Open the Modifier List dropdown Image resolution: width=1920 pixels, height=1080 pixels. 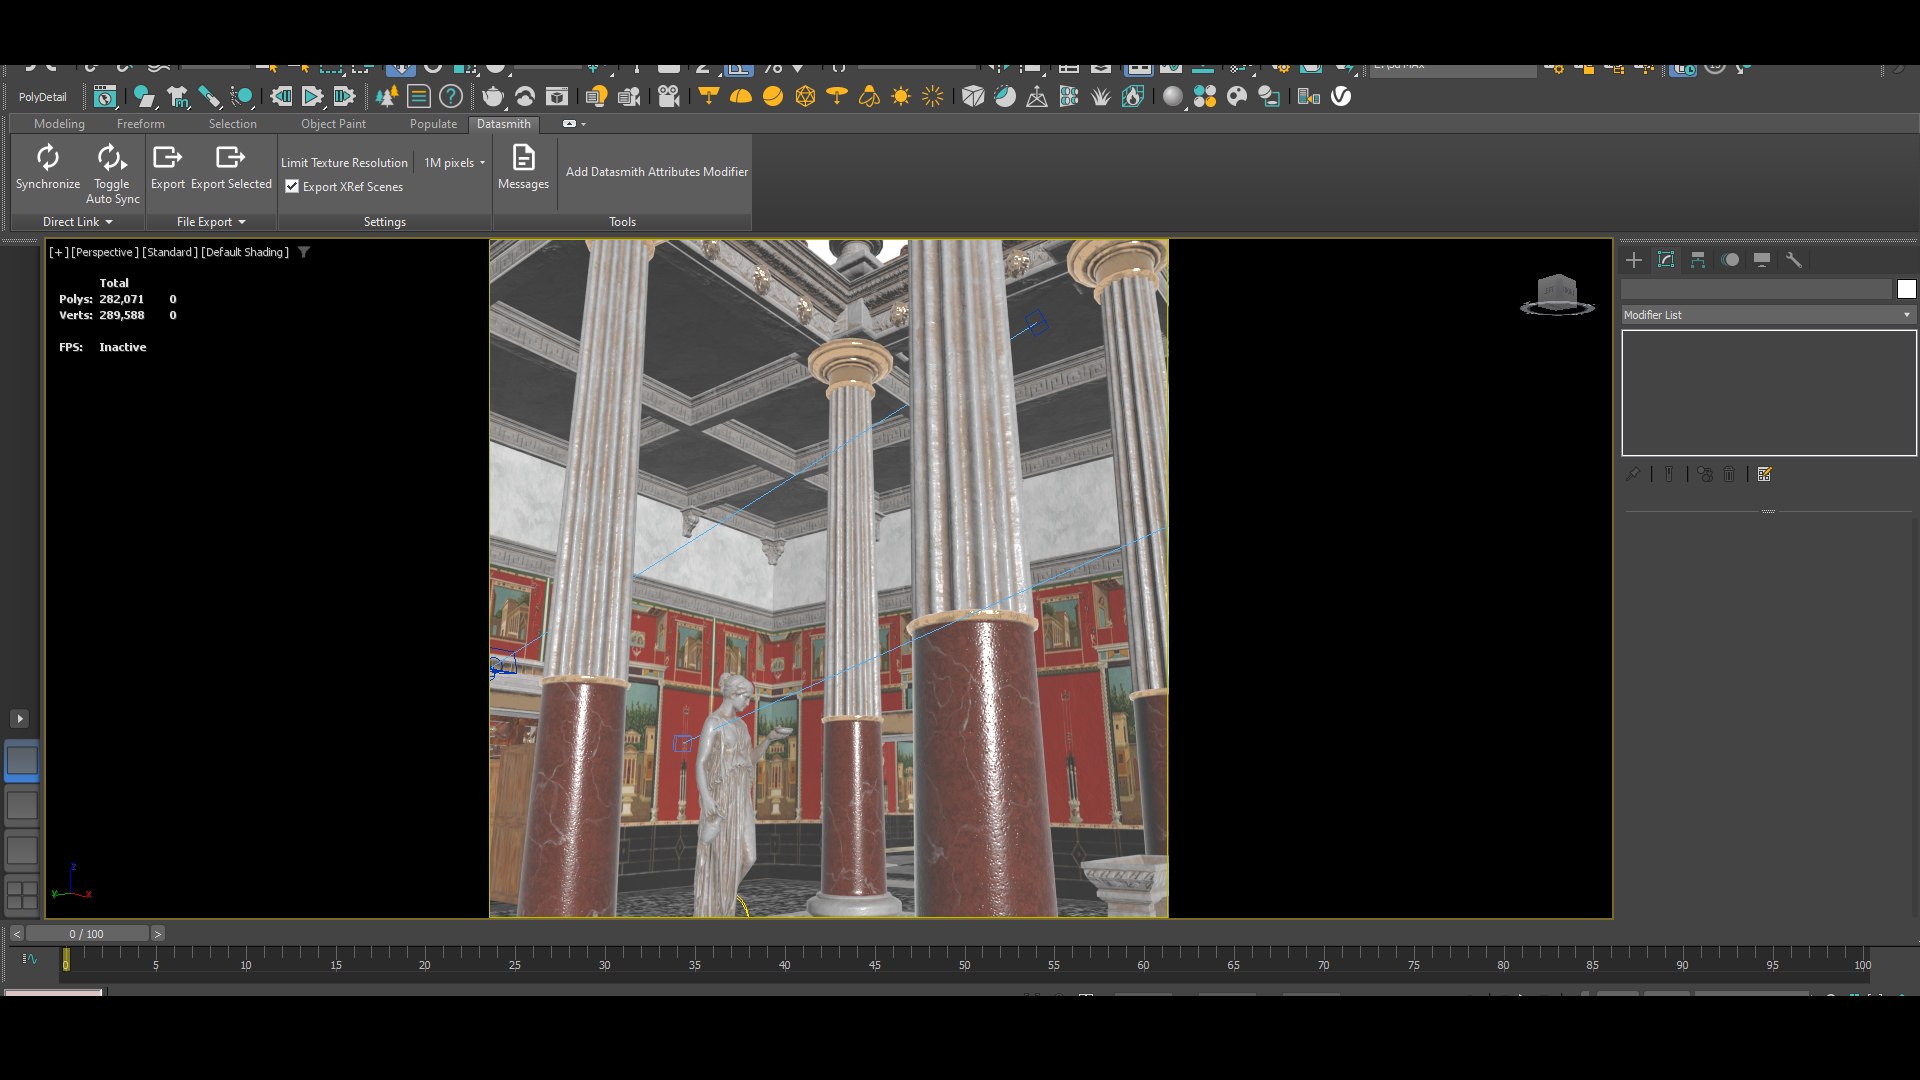1768,315
